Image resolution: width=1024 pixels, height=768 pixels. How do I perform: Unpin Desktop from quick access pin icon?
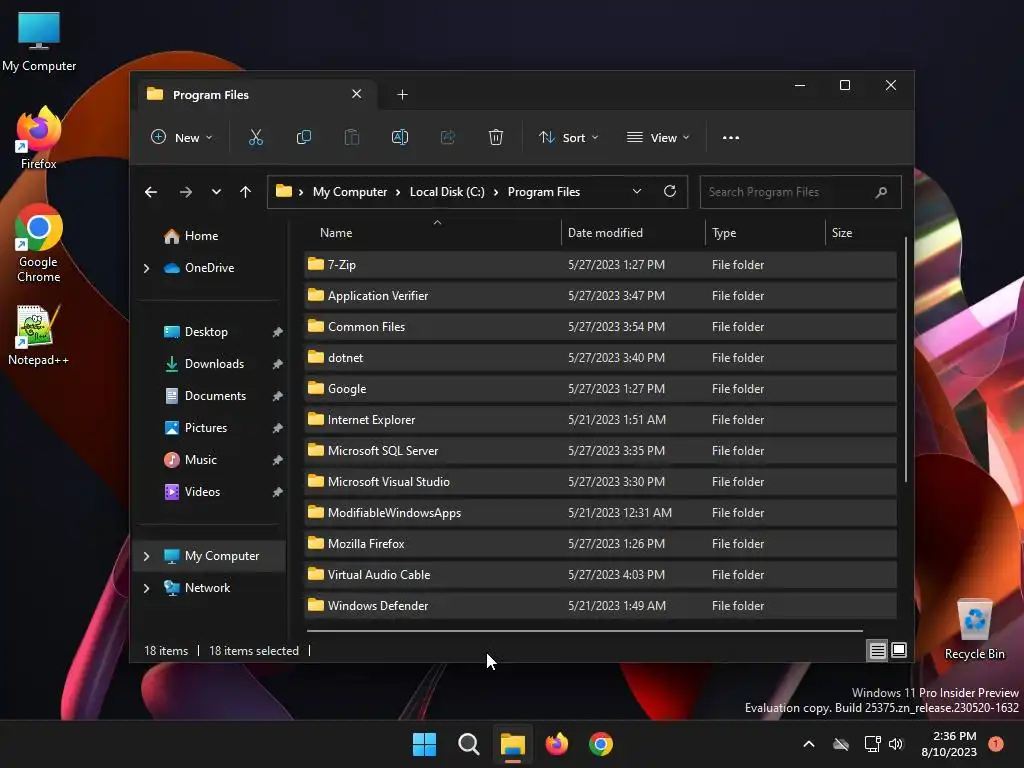point(278,332)
